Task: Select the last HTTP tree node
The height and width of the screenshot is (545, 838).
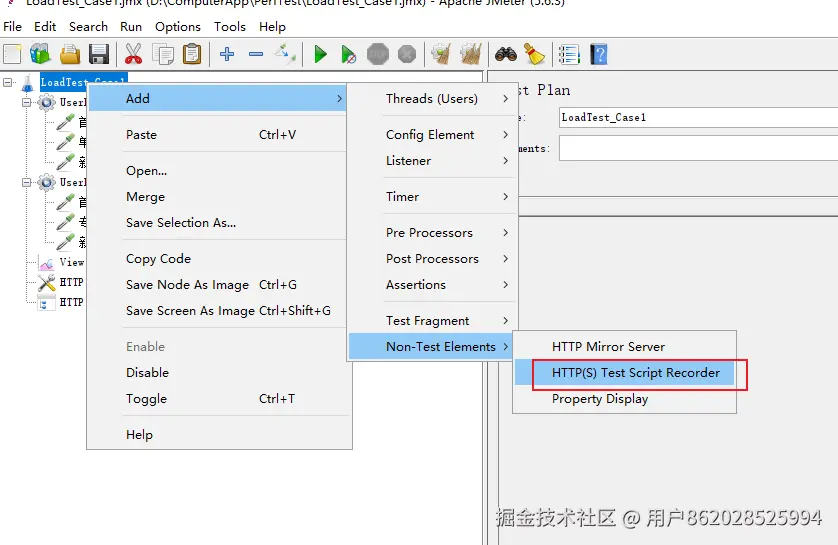Action: 46,302
